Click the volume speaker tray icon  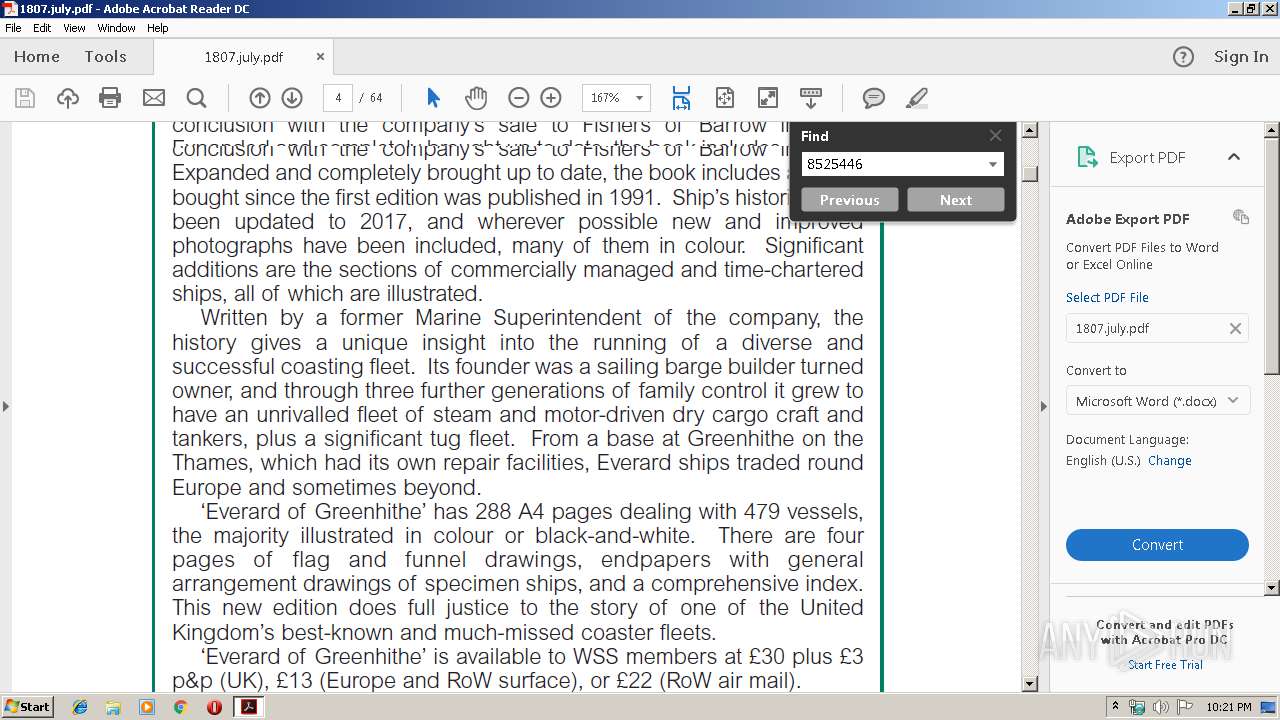coord(1160,707)
